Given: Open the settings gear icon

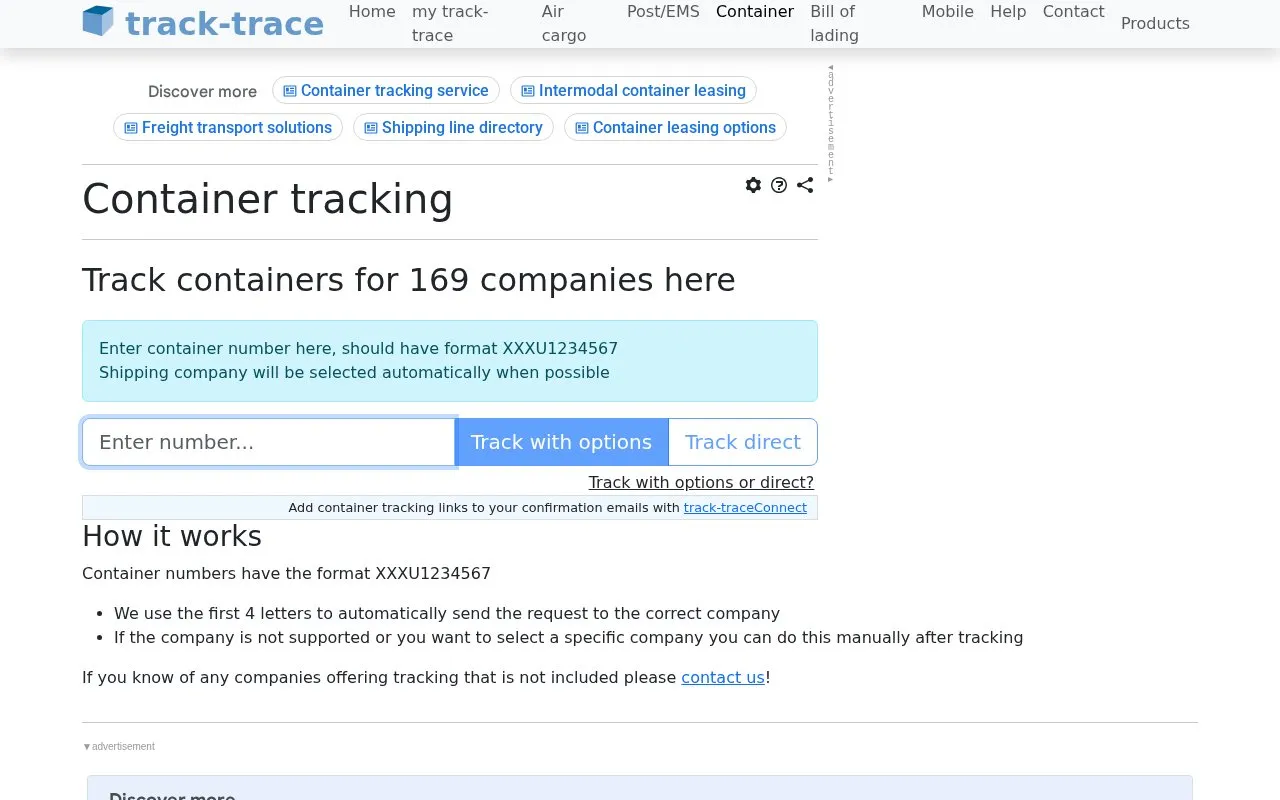Looking at the screenshot, I should click(753, 185).
